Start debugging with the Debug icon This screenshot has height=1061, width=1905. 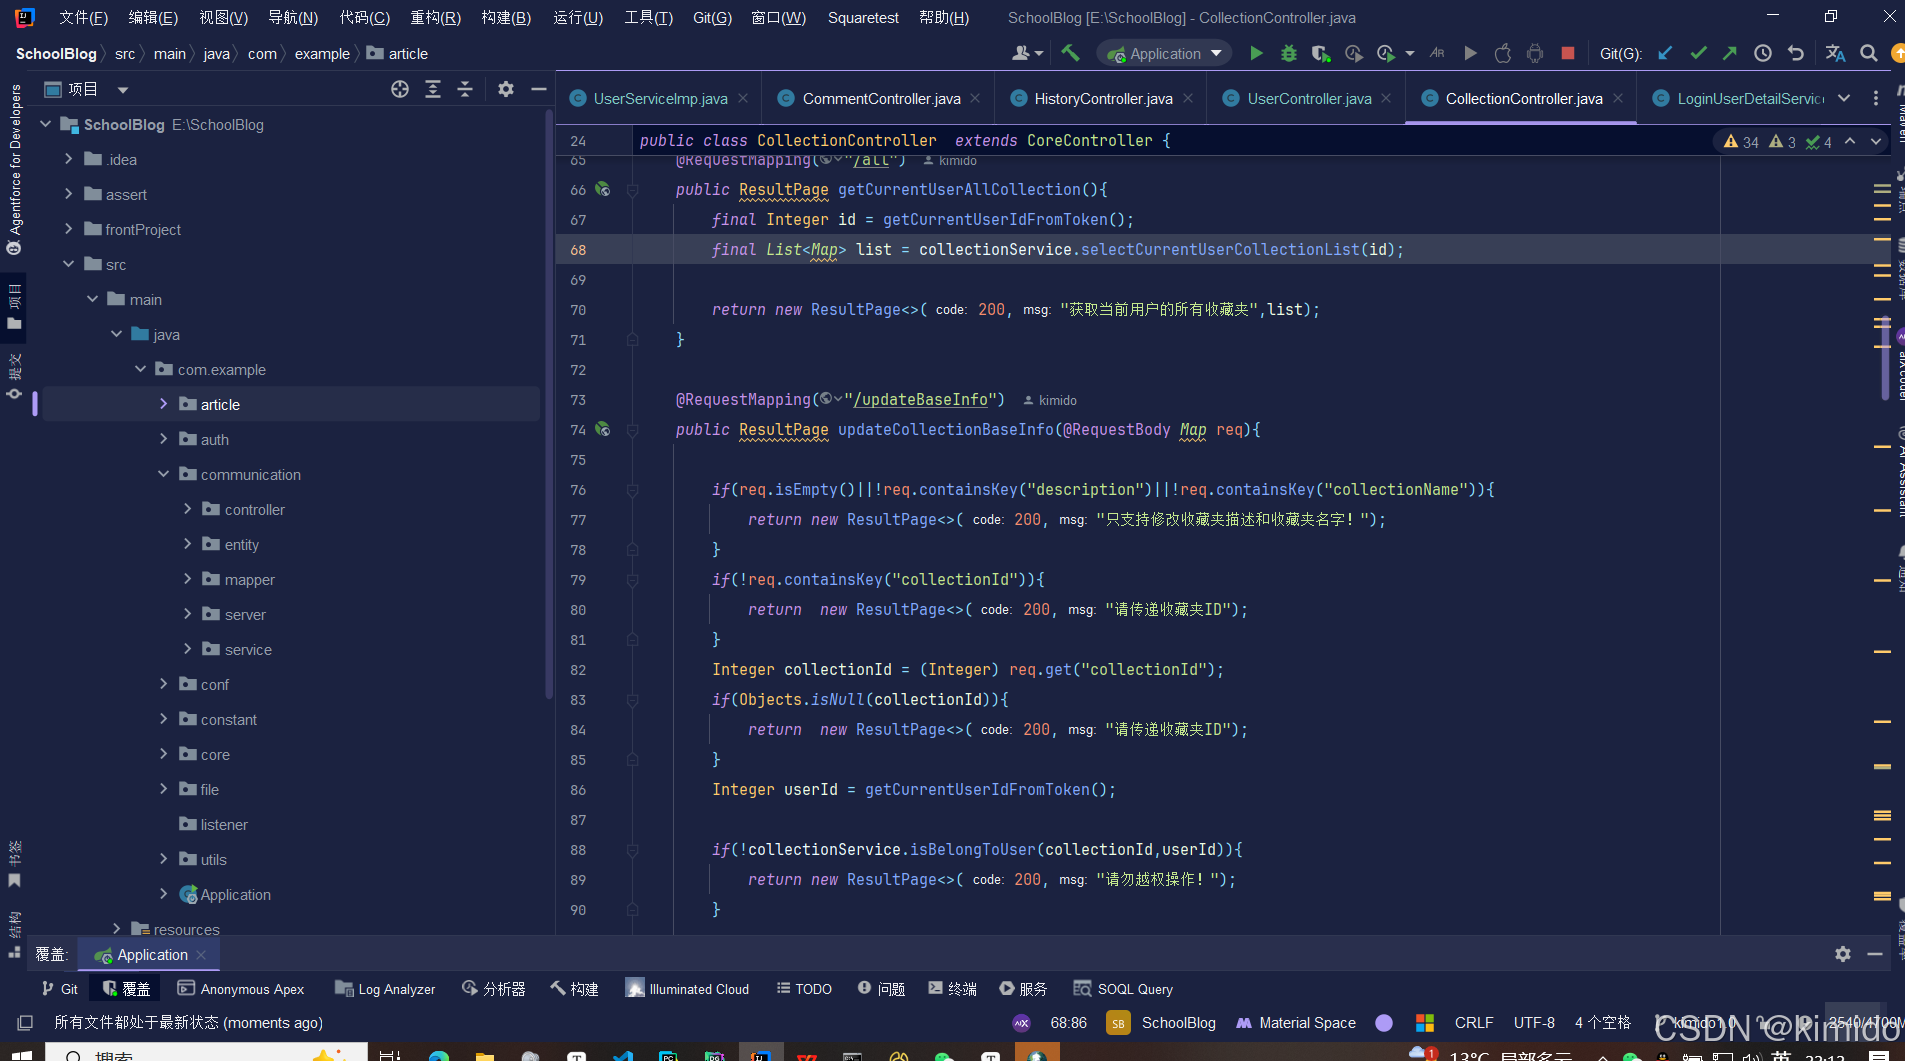pos(1288,53)
